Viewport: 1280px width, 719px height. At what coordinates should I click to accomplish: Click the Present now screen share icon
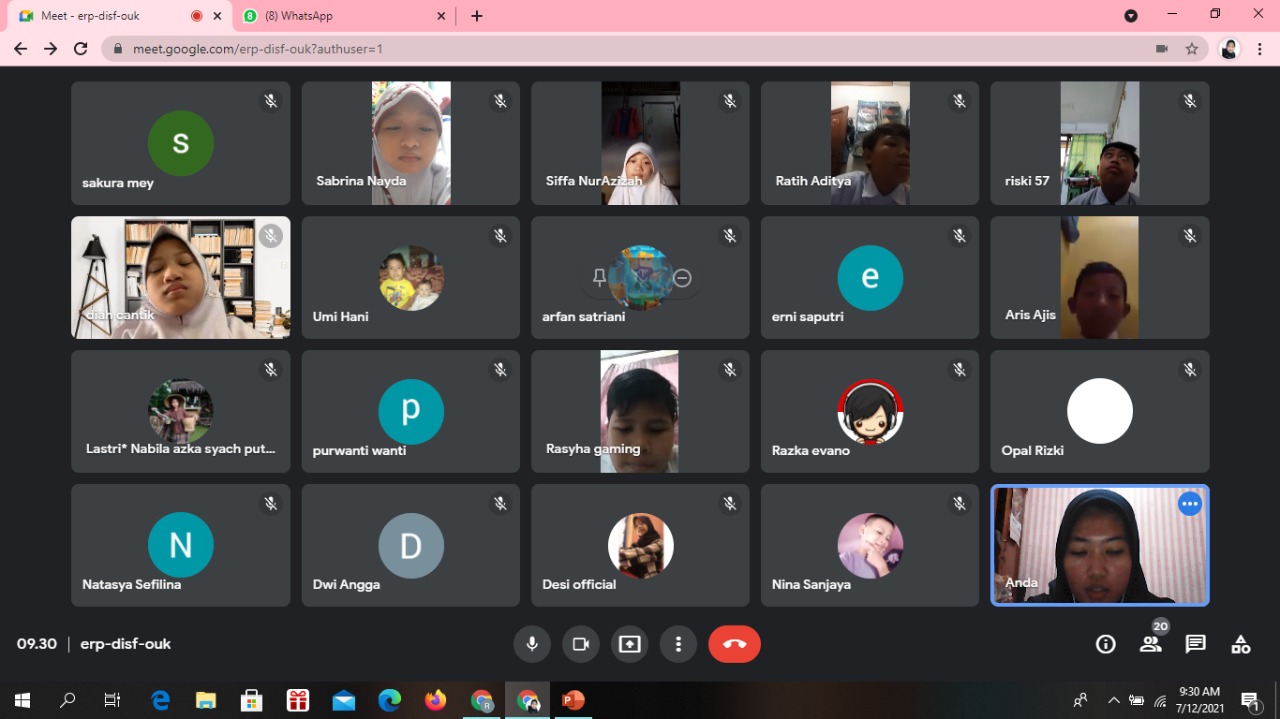tap(629, 644)
